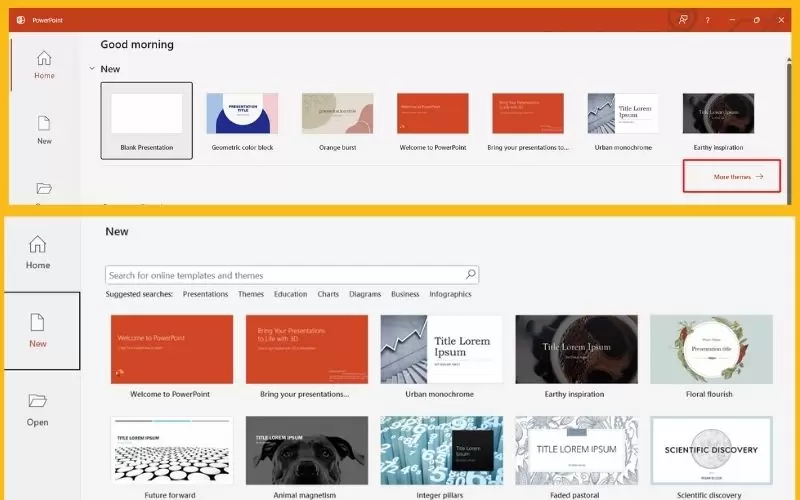This screenshot has width=800, height=500.
Task: Choose Diagrams suggested search
Action: tap(365, 294)
